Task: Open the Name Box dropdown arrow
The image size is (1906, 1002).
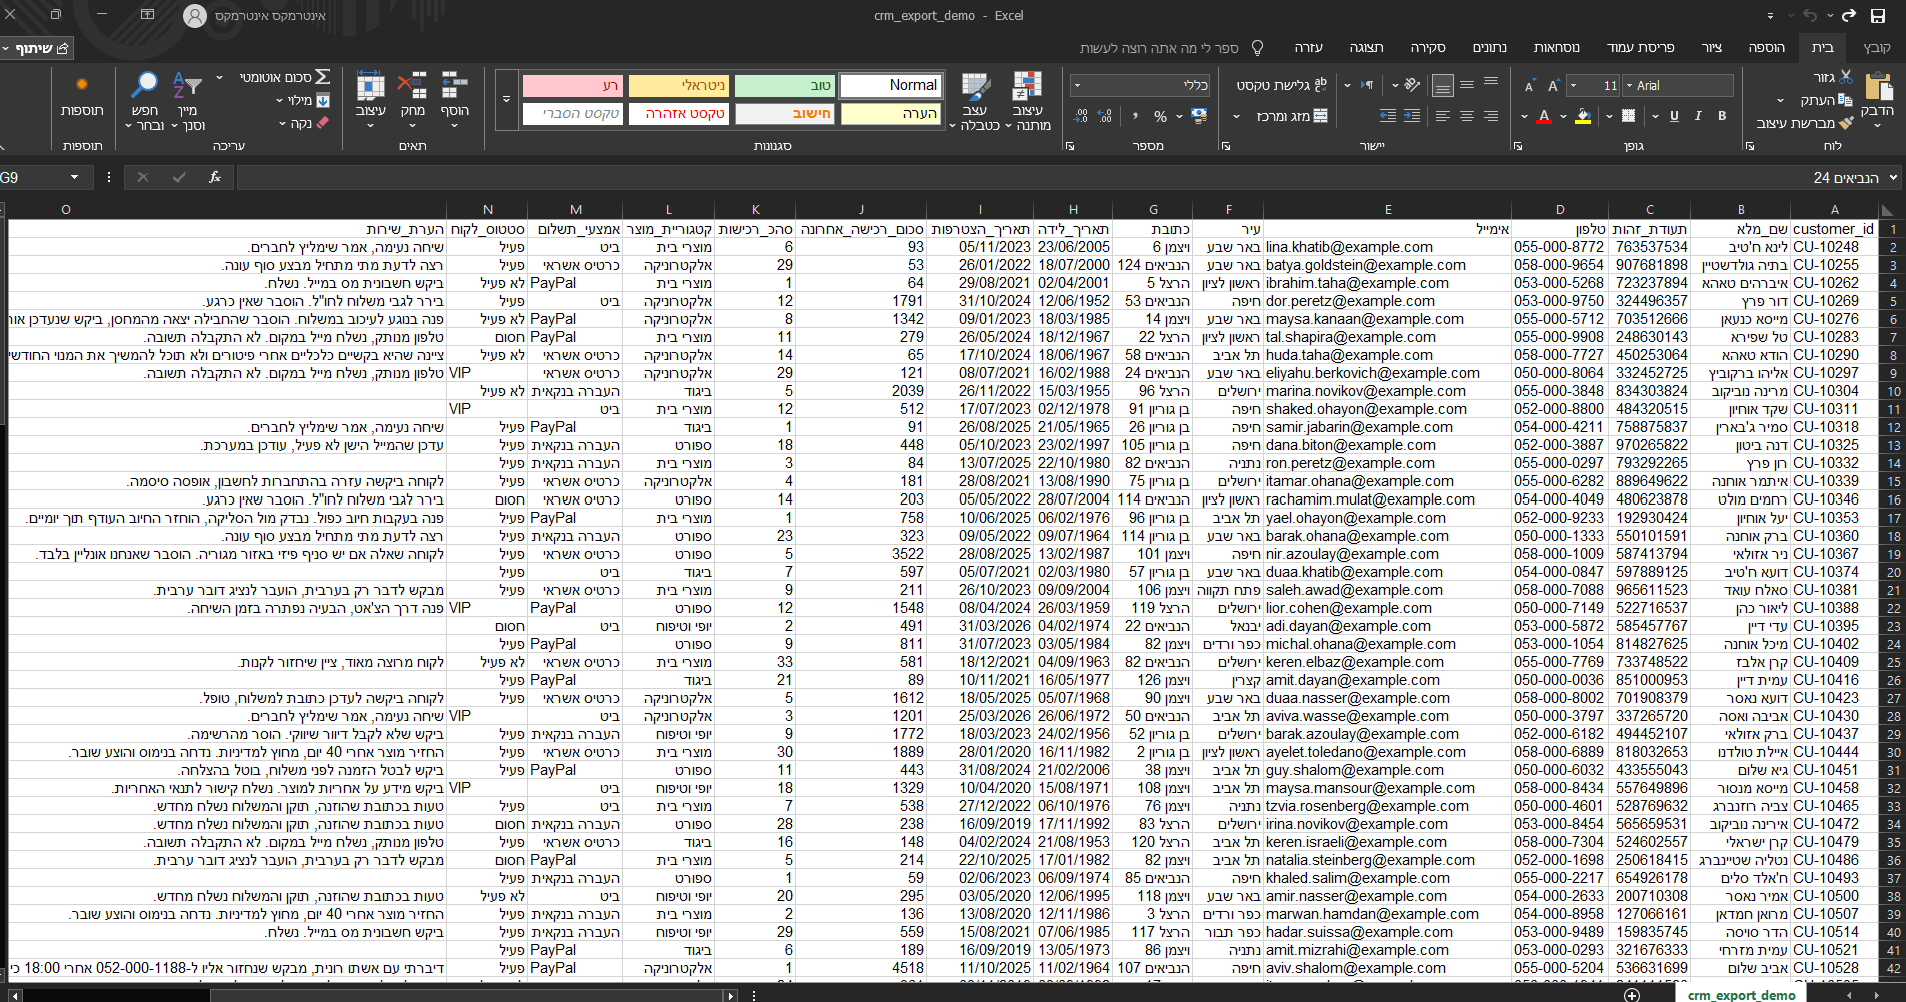Action: (x=74, y=178)
